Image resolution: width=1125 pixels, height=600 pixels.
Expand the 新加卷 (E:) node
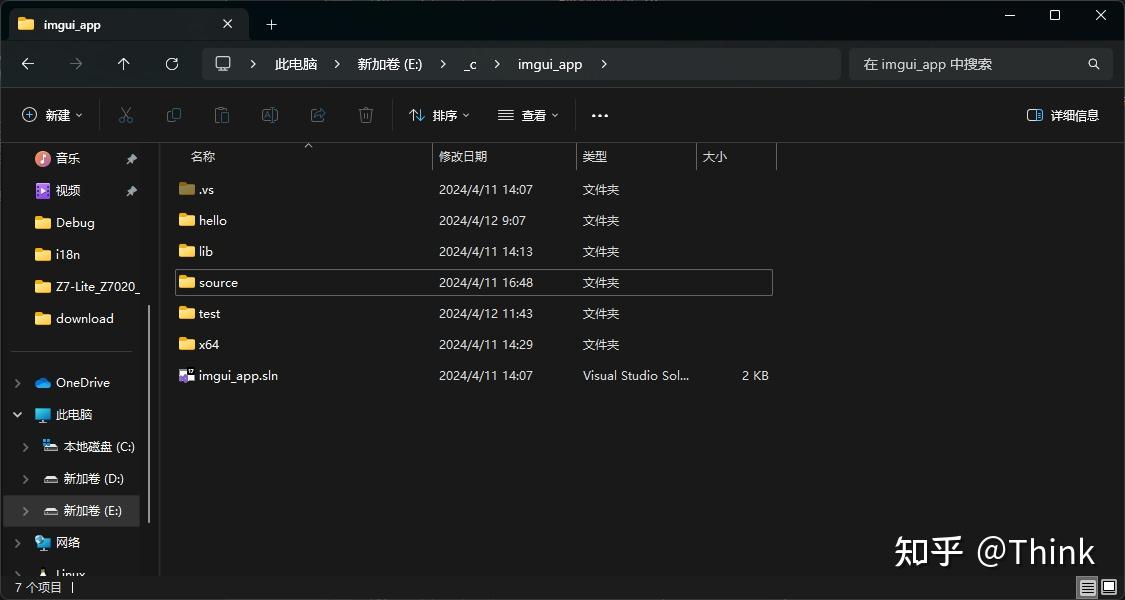coord(26,510)
